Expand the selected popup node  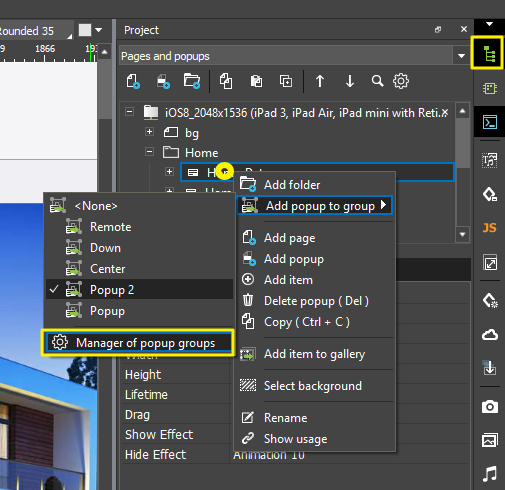(169, 172)
